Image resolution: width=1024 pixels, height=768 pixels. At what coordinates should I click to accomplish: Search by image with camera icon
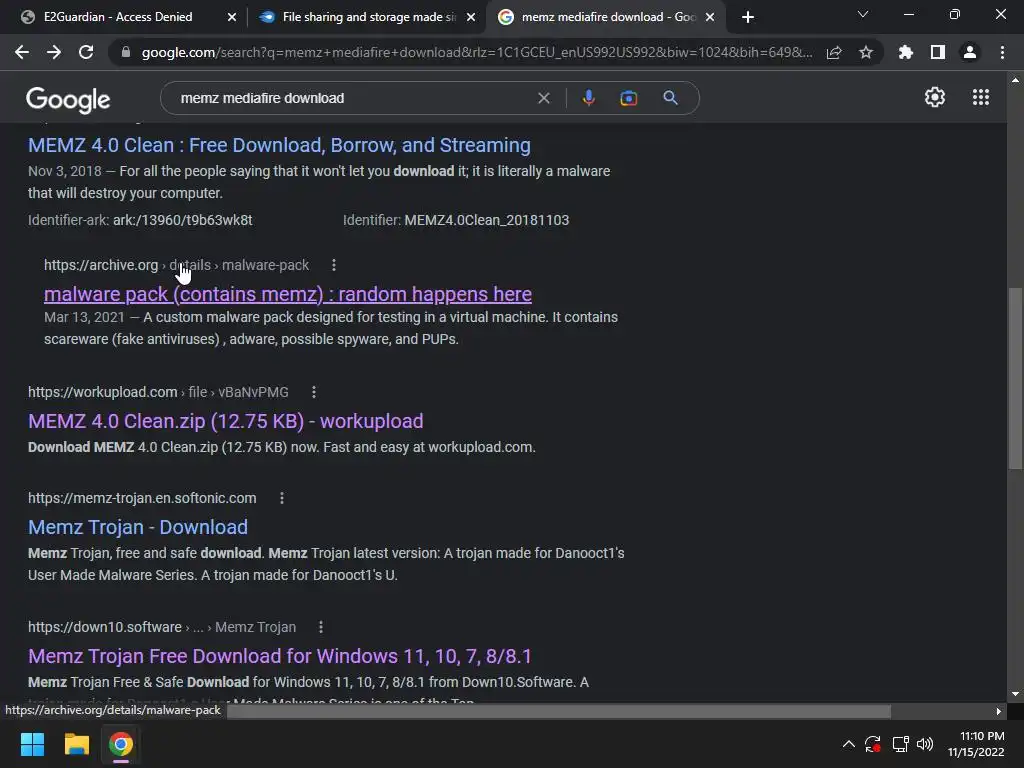pos(628,98)
